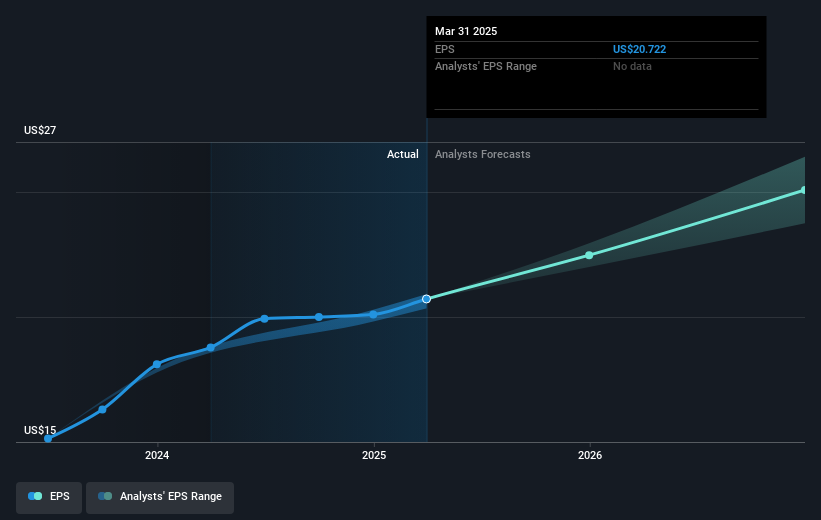Click the 2025 x-axis label

[x=374, y=455]
